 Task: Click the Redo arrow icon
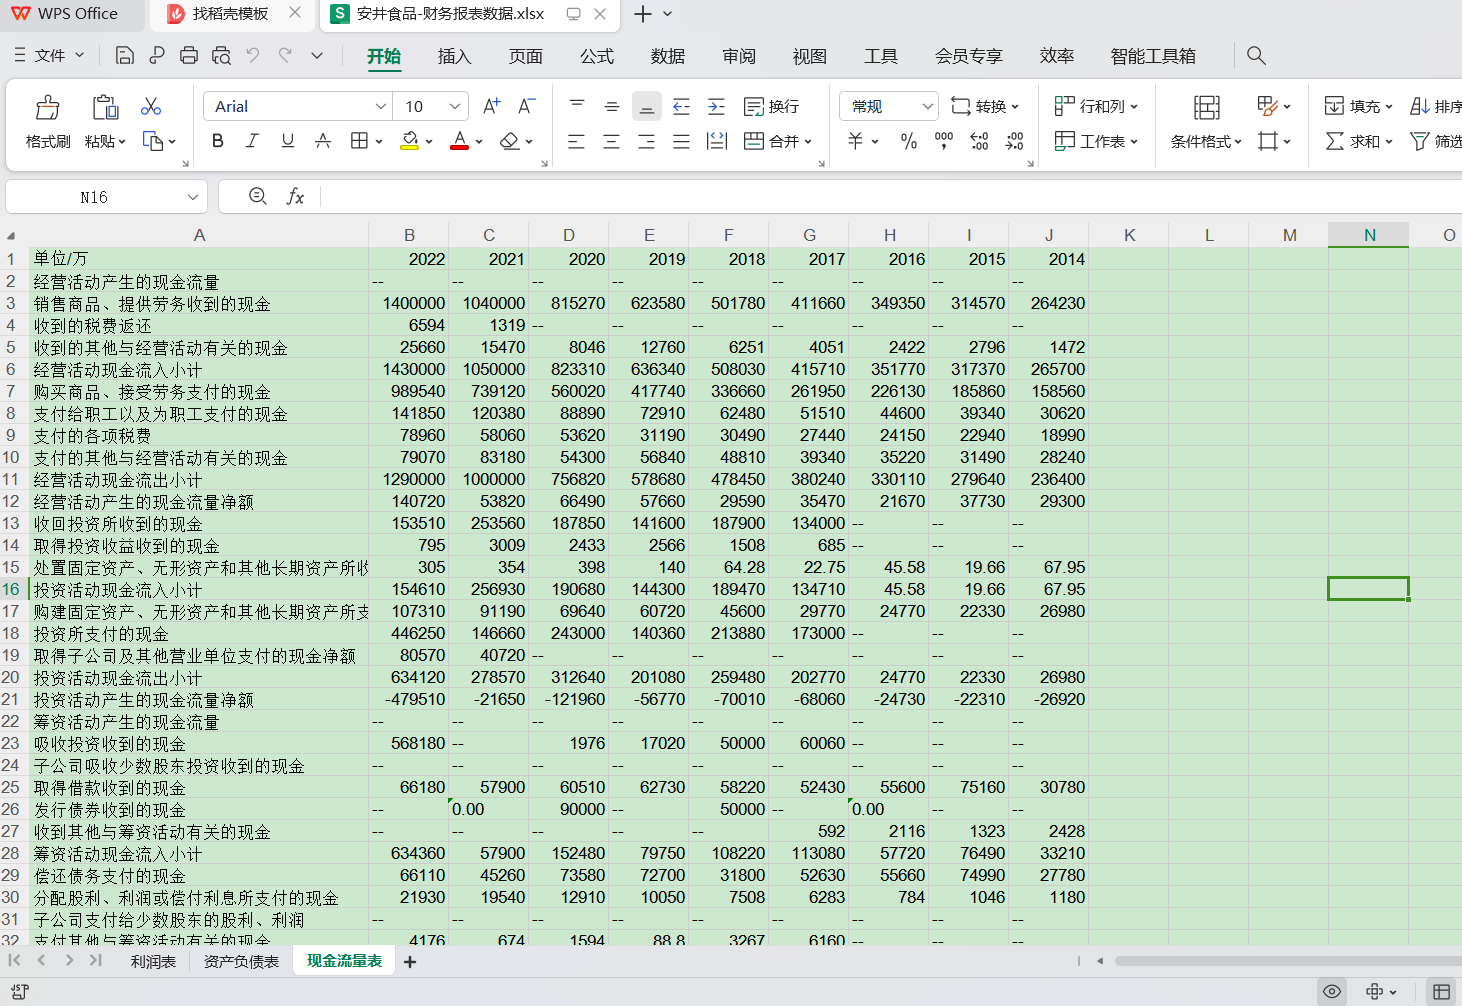(x=285, y=56)
